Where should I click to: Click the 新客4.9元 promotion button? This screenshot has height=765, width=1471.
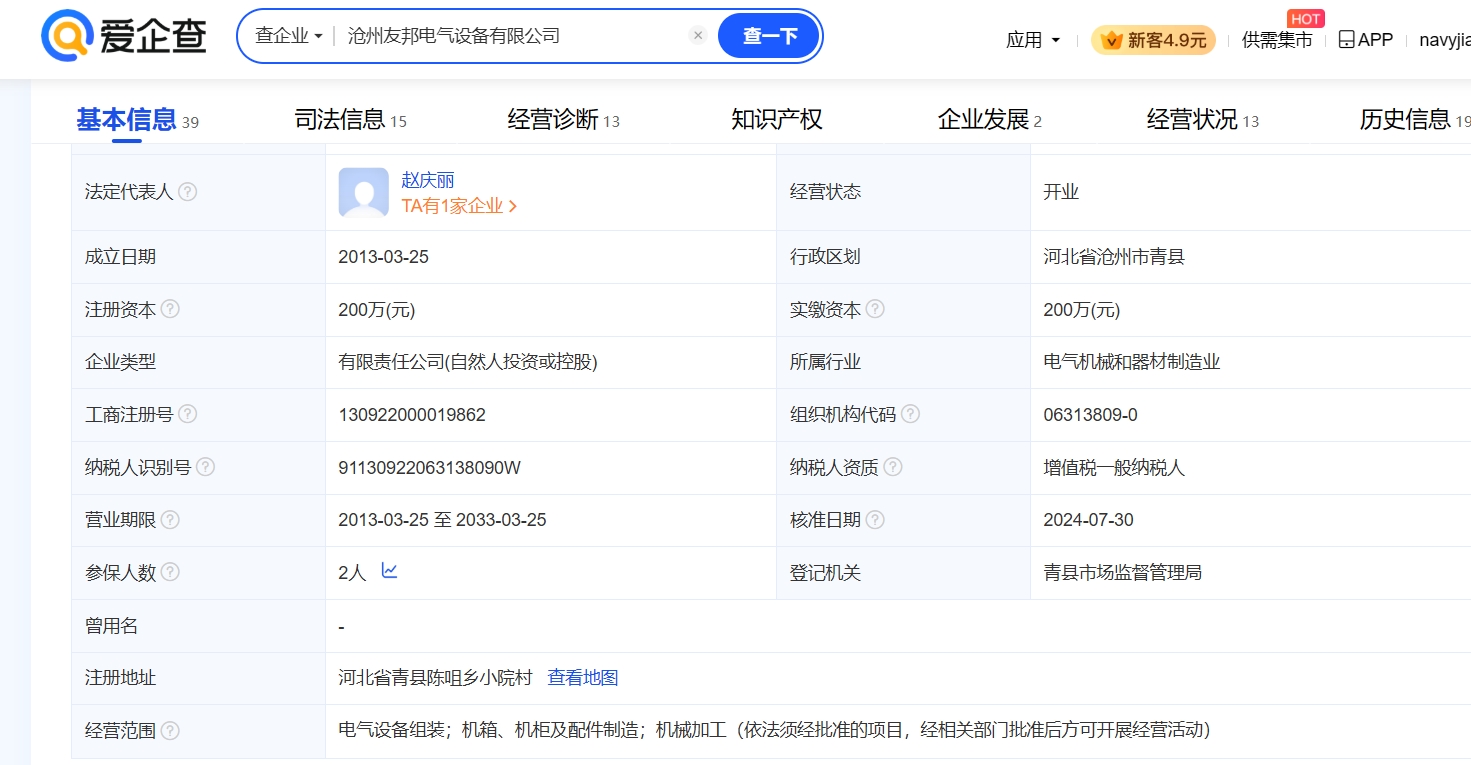pos(1153,40)
